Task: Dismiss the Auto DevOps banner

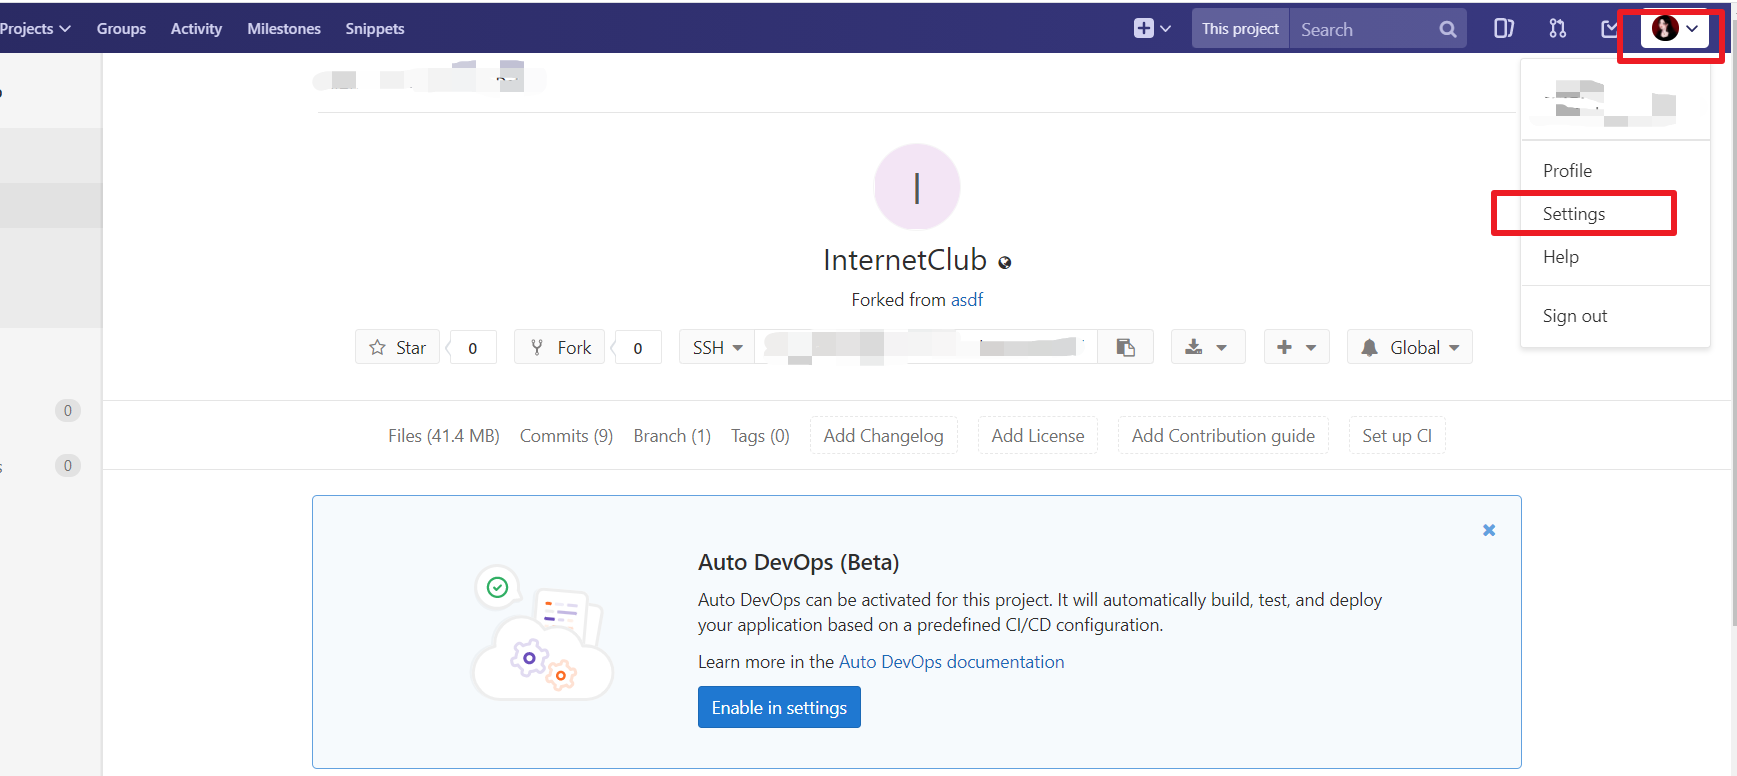Action: point(1489,530)
